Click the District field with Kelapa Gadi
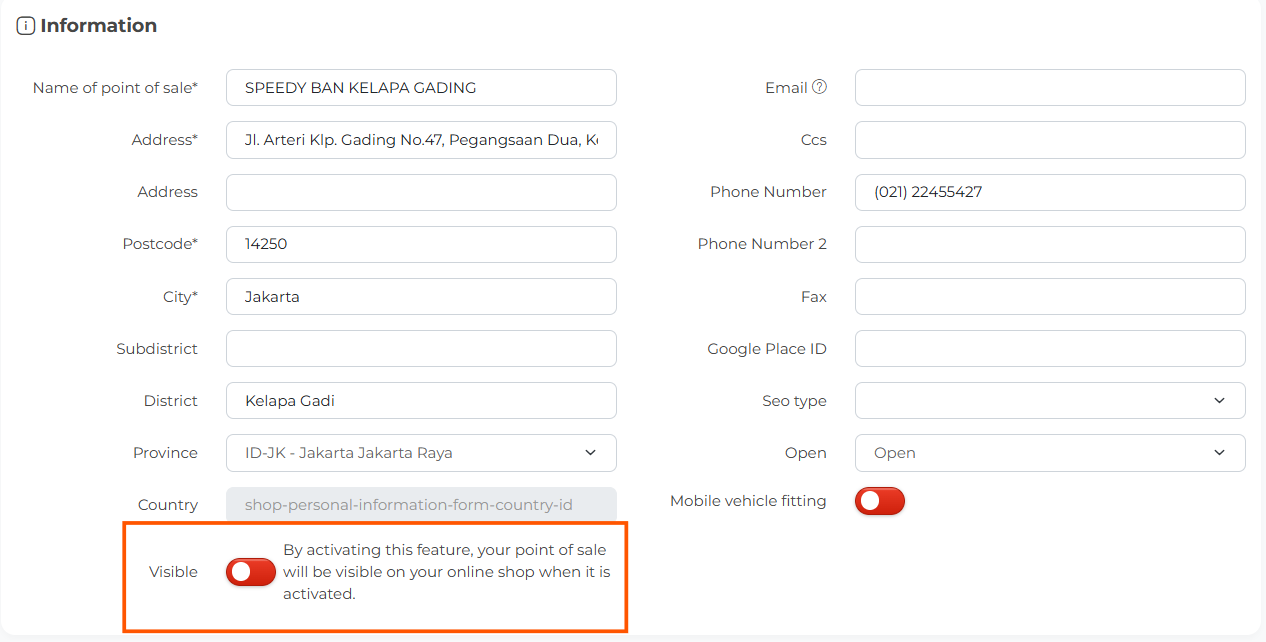 (421, 401)
